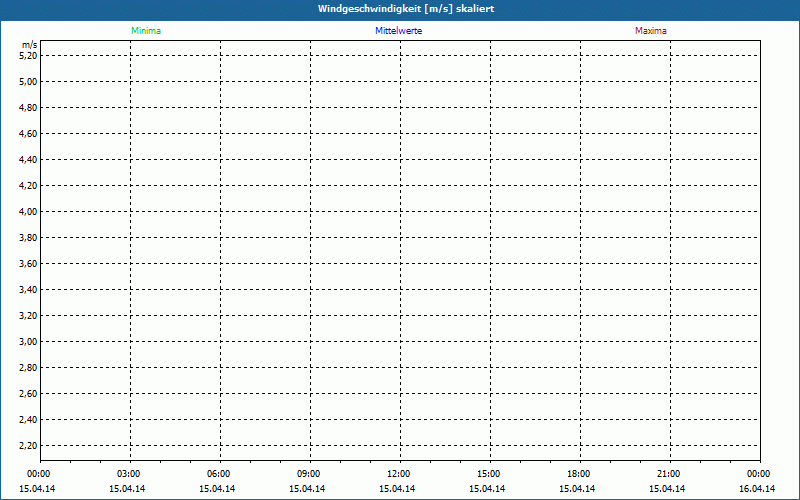Image resolution: width=800 pixels, height=500 pixels.
Task: Click the 2,60 y-axis value
Action: coord(28,394)
